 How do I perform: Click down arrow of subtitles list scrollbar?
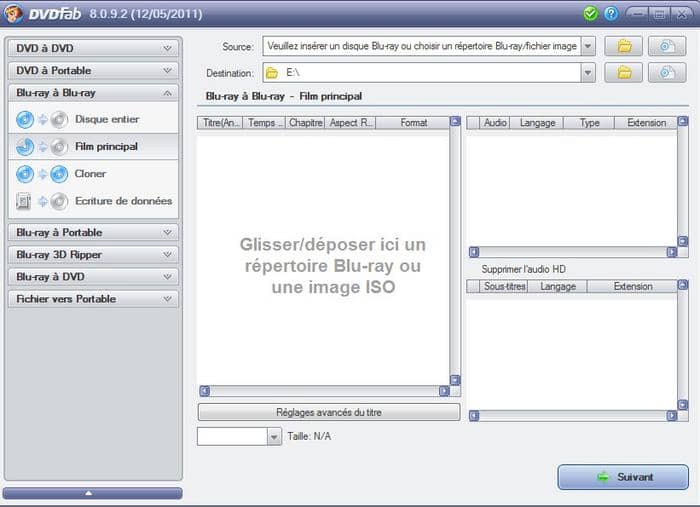click(x=683, y=405)
